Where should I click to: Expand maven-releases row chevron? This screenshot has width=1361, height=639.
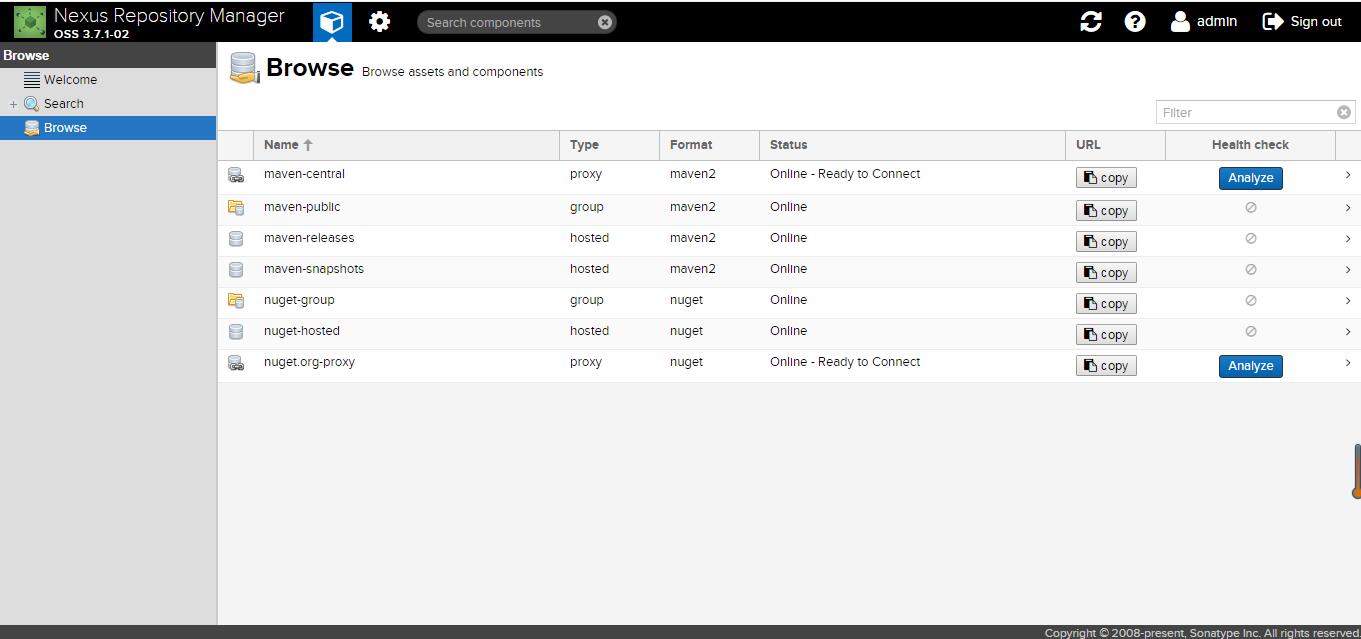(1348, 239)
